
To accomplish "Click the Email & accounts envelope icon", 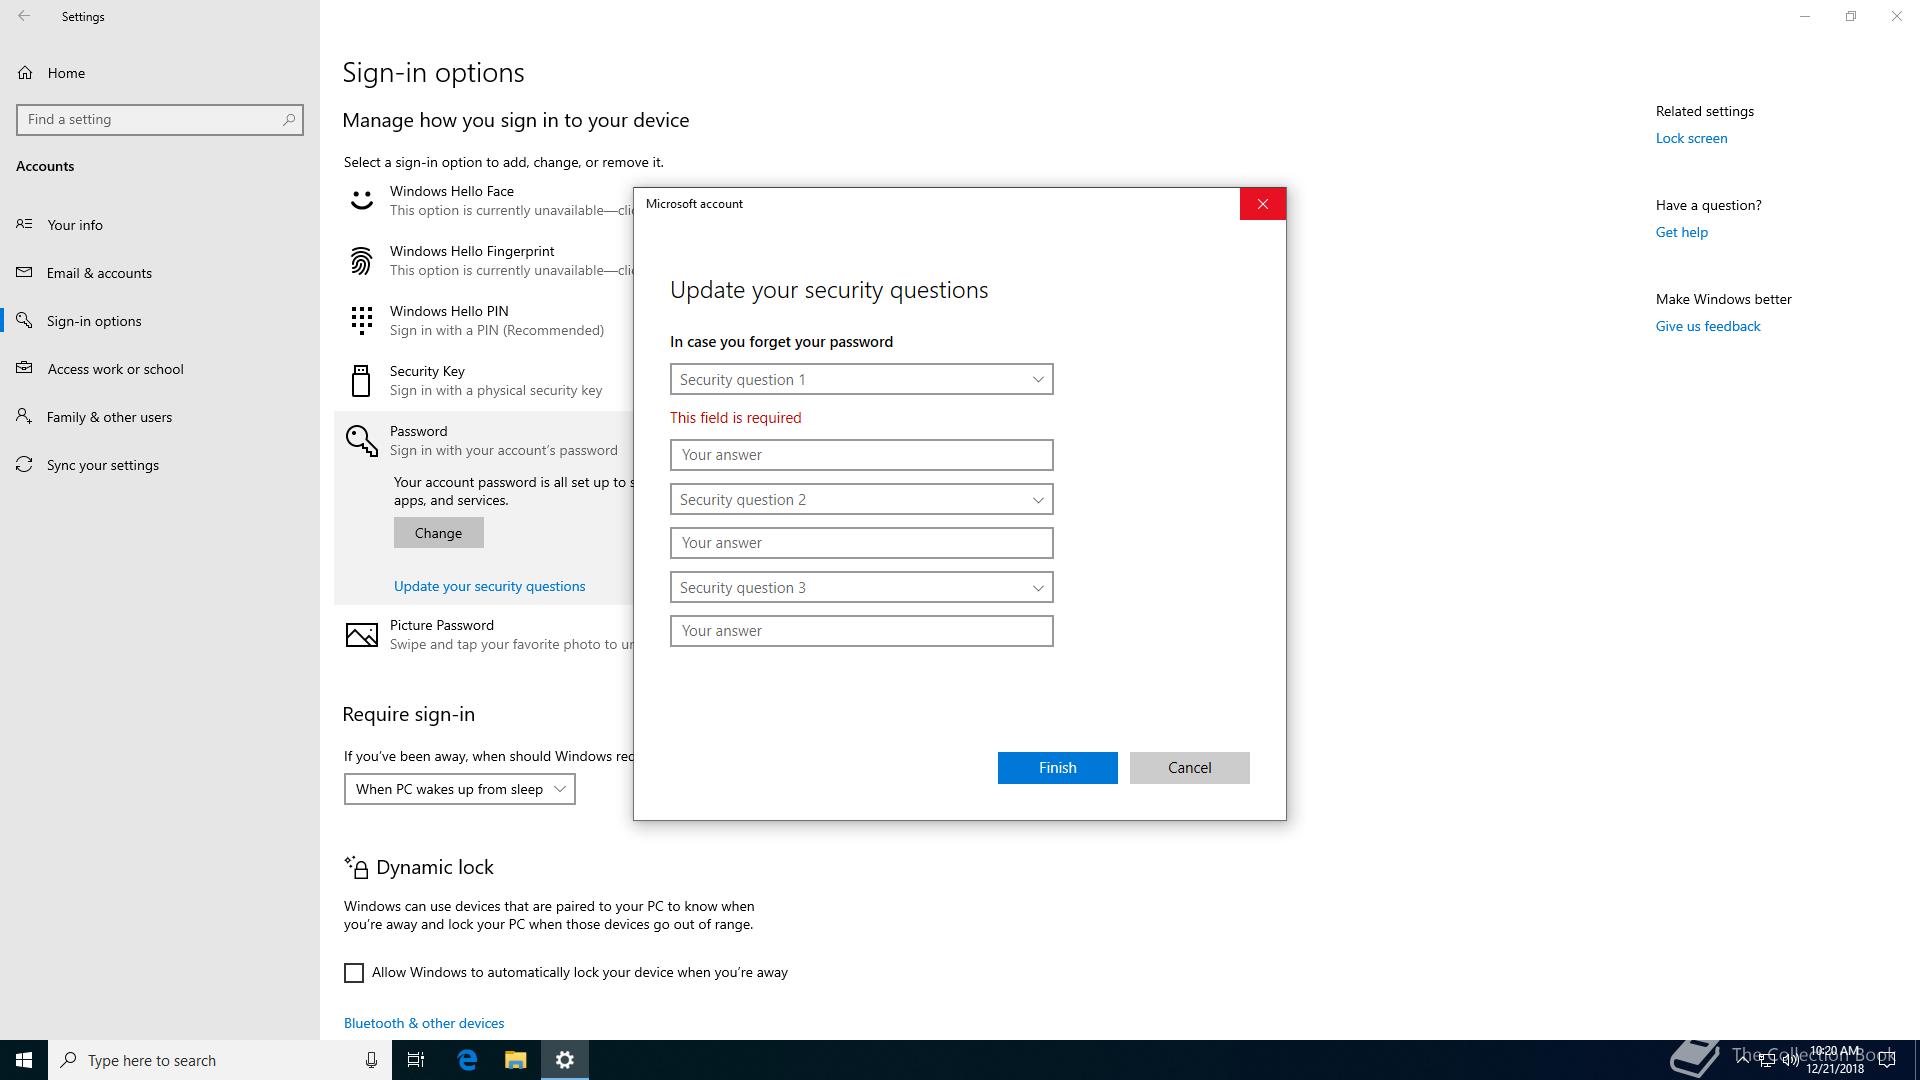I will click(24, 272).
